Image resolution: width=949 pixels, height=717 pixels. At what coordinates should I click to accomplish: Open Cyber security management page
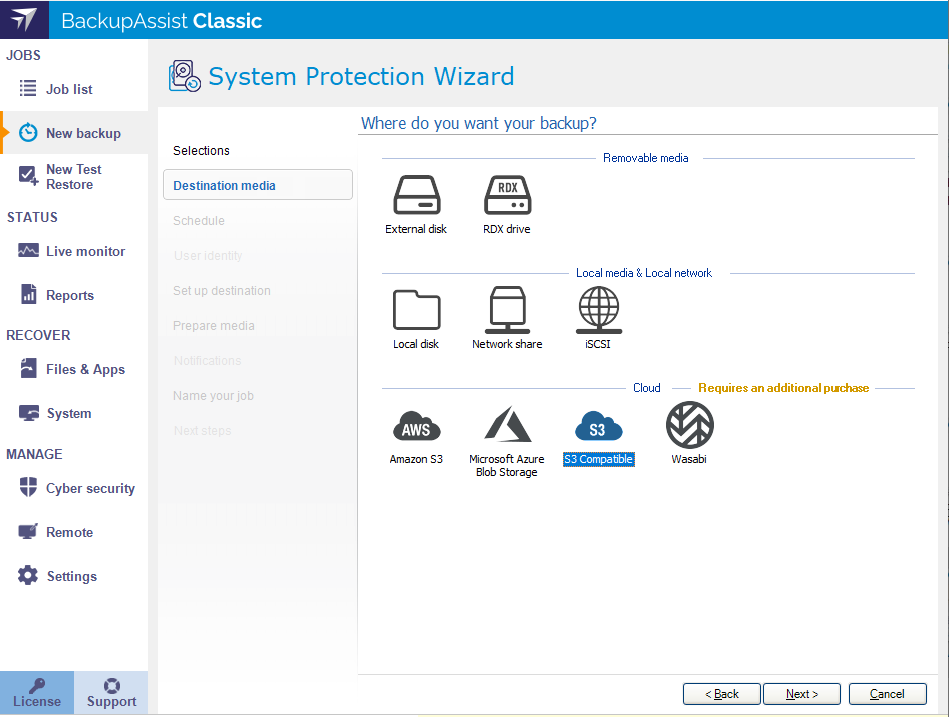(x=90, y=488)
